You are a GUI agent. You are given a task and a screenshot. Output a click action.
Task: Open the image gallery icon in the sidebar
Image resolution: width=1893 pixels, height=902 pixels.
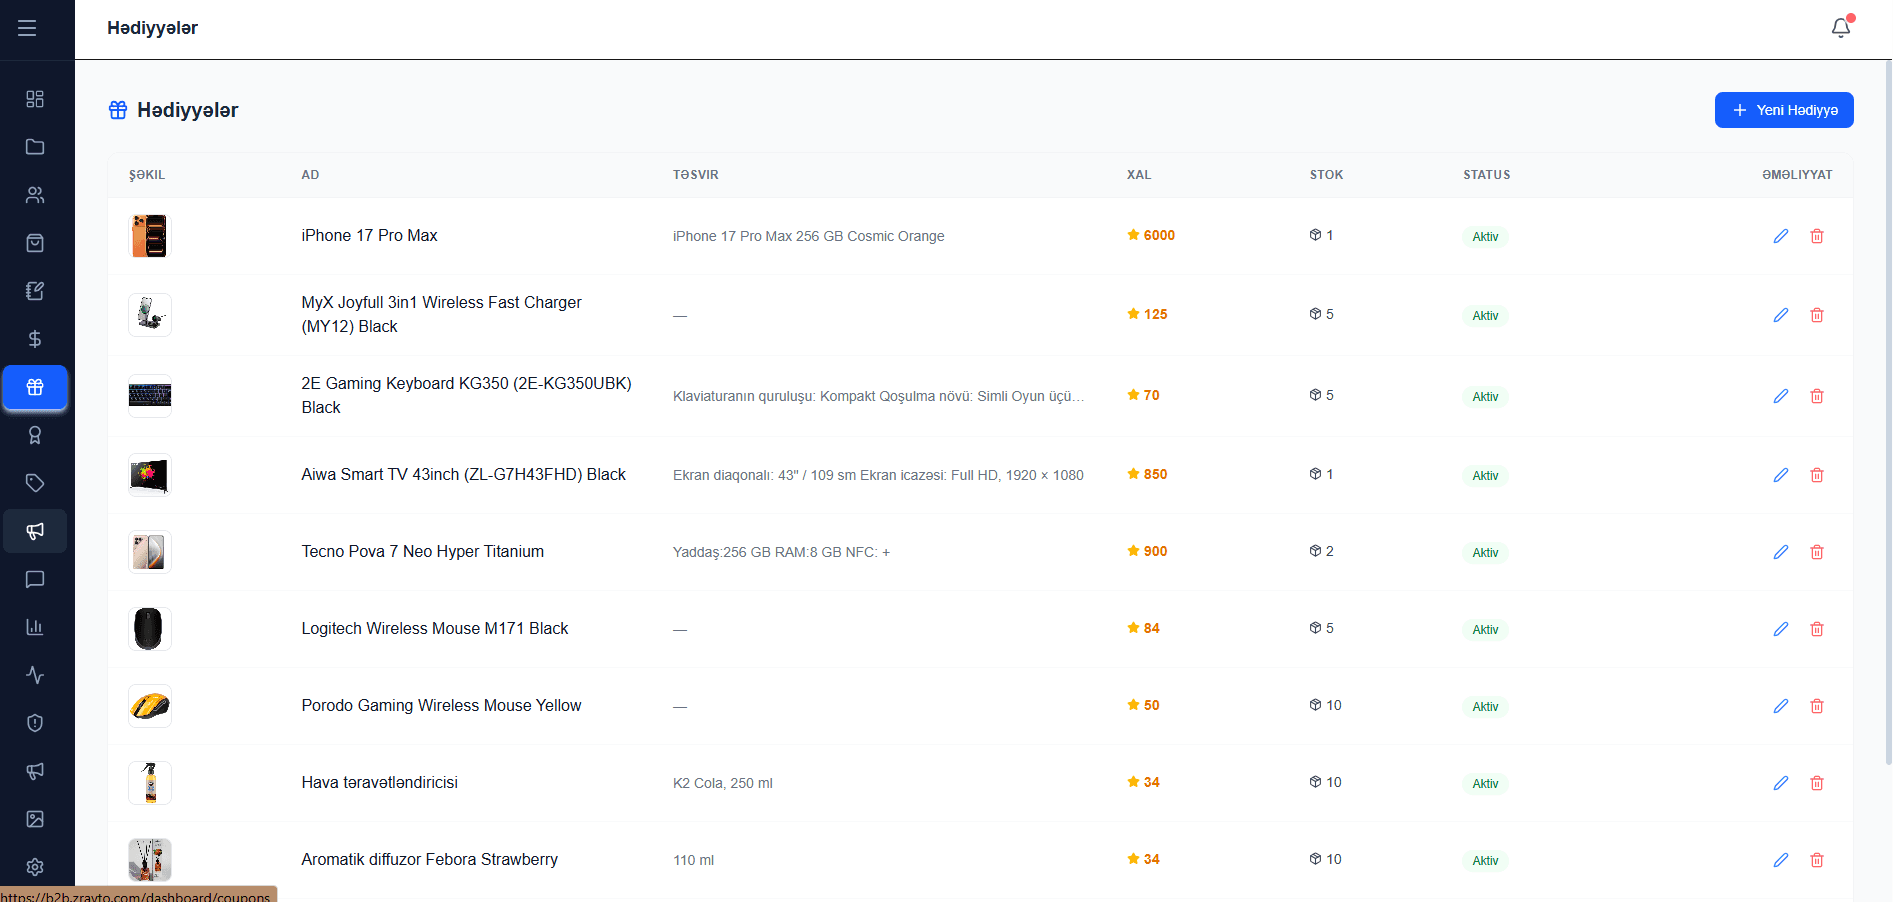point(35,819)
